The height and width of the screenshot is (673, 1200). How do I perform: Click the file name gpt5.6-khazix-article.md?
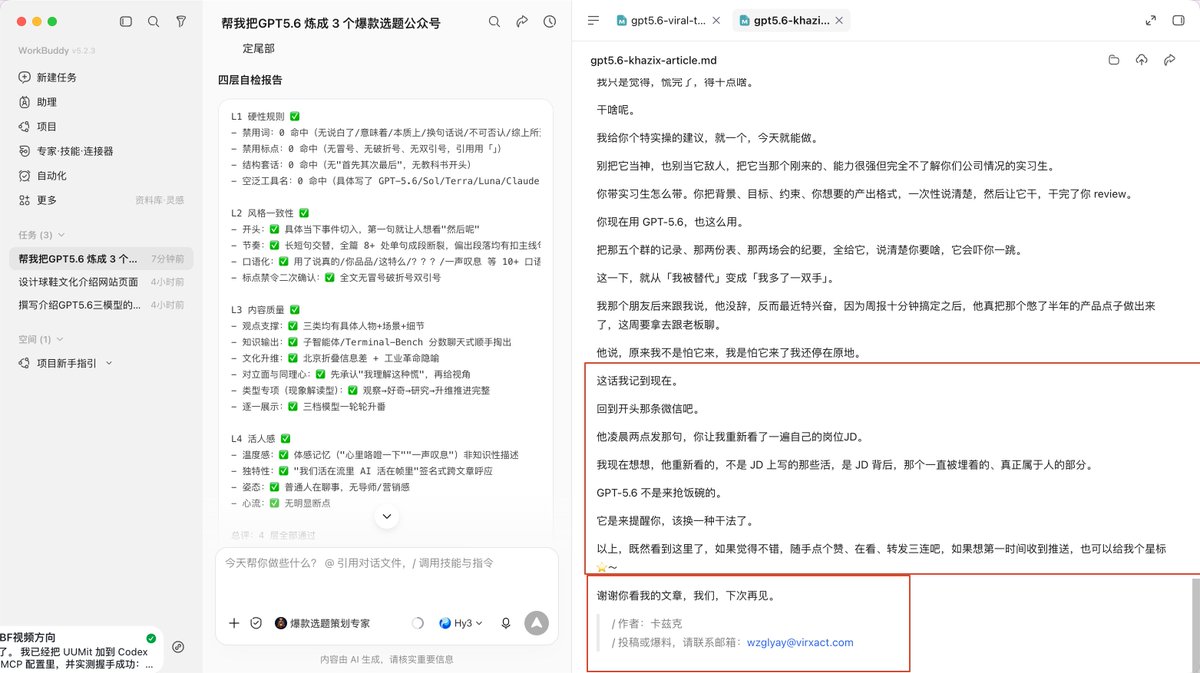pyautogui.click(x=653, y=60)
